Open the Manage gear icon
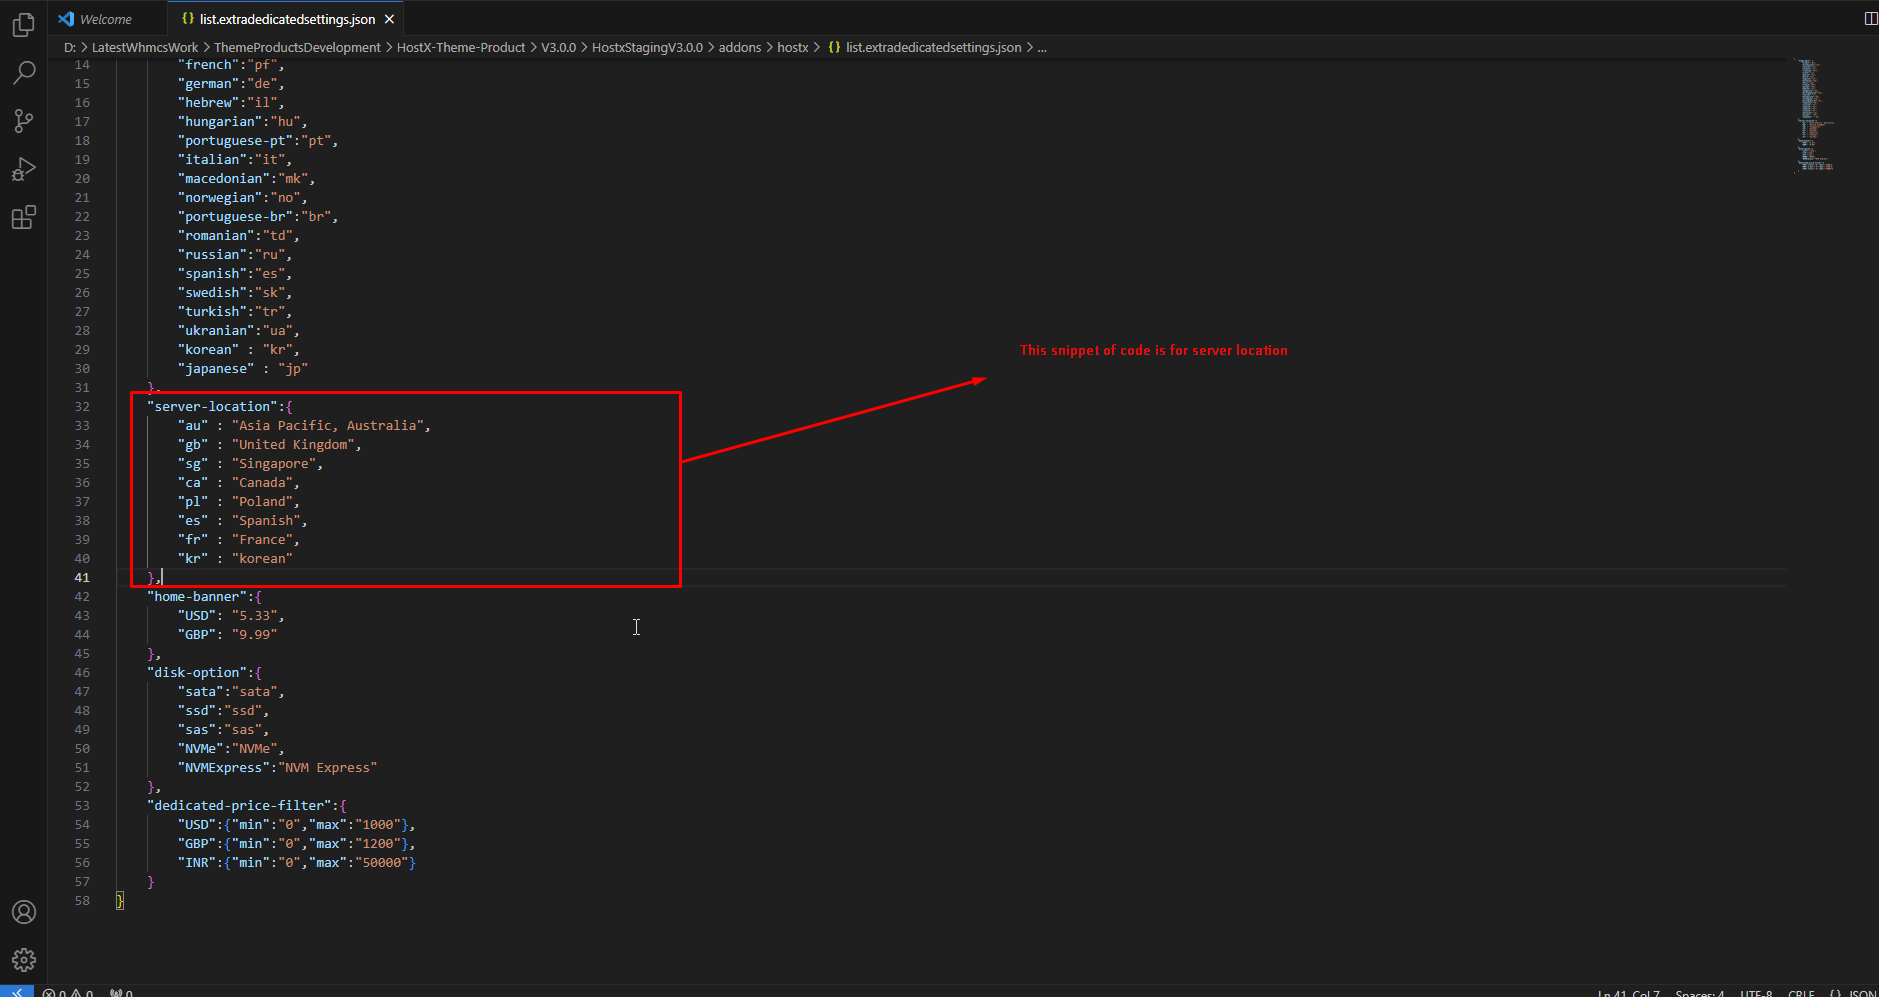Screen dimensions: 1879x997 (x=24, y=960)
